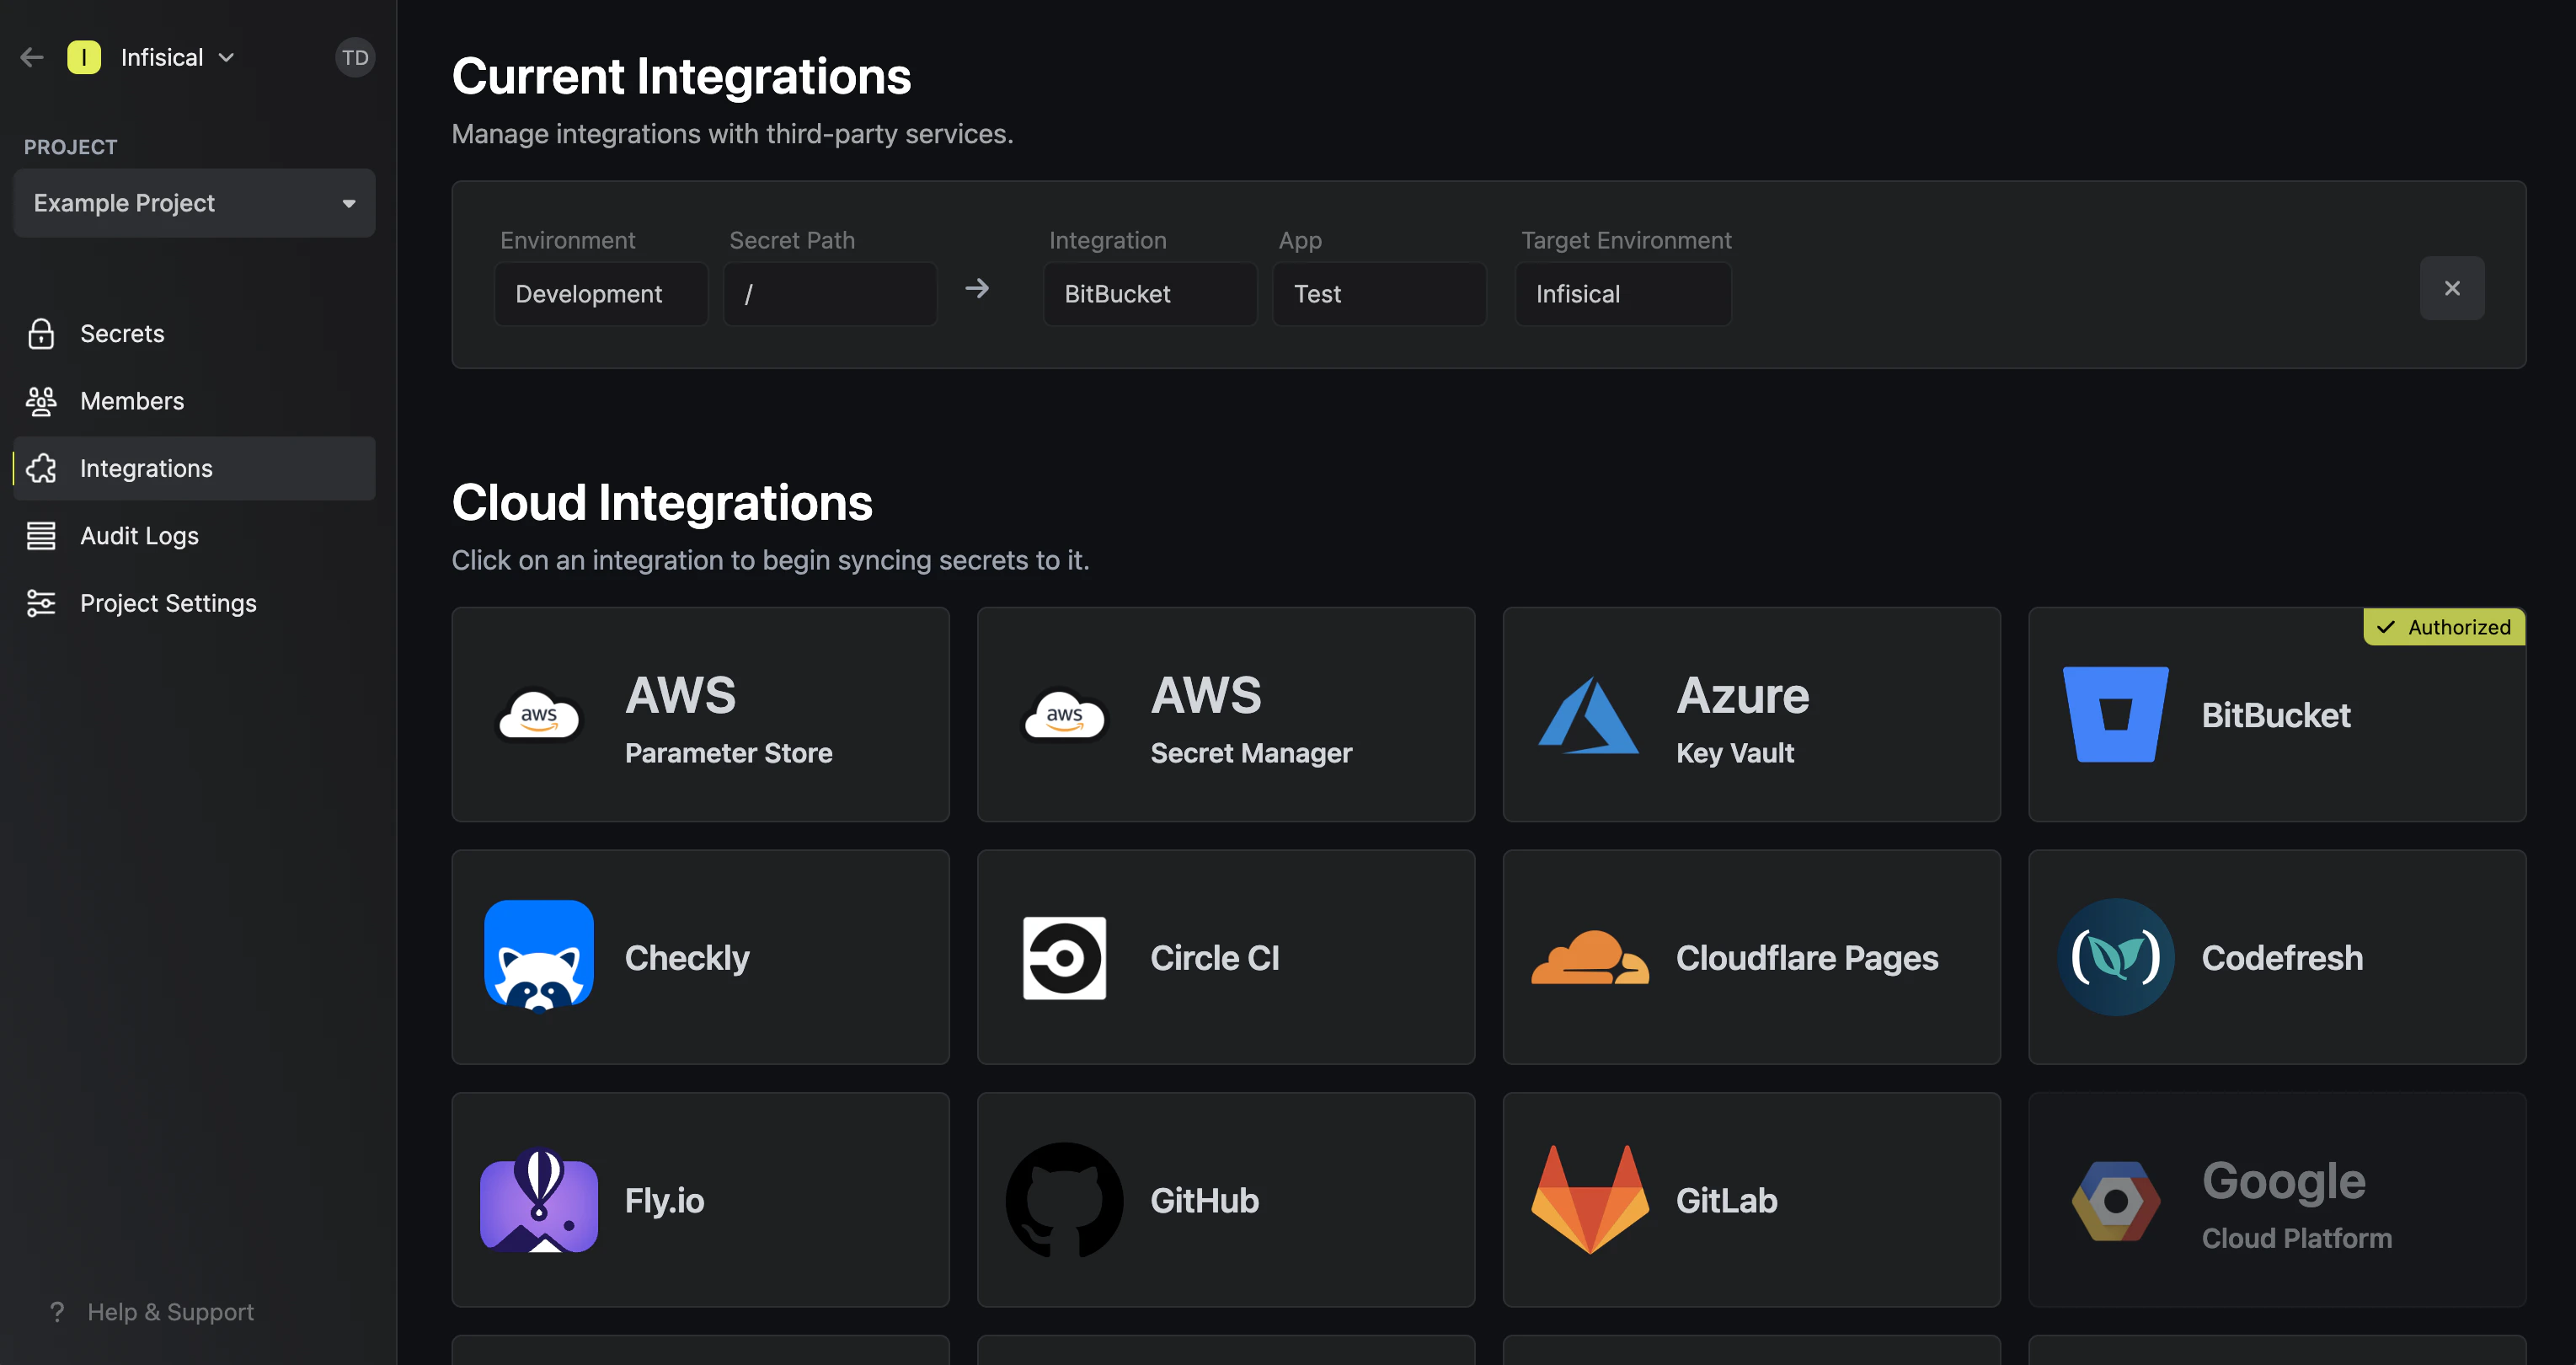Click the AWS Secret Manager cloud logo
The image size is (2576, 1365).
coord(1064,715)
